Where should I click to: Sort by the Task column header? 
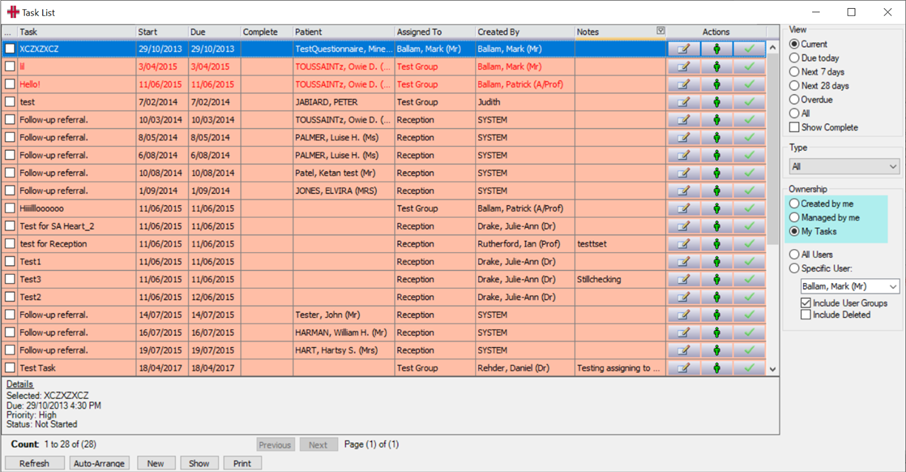pyautogui.click(x=76, y=32)
